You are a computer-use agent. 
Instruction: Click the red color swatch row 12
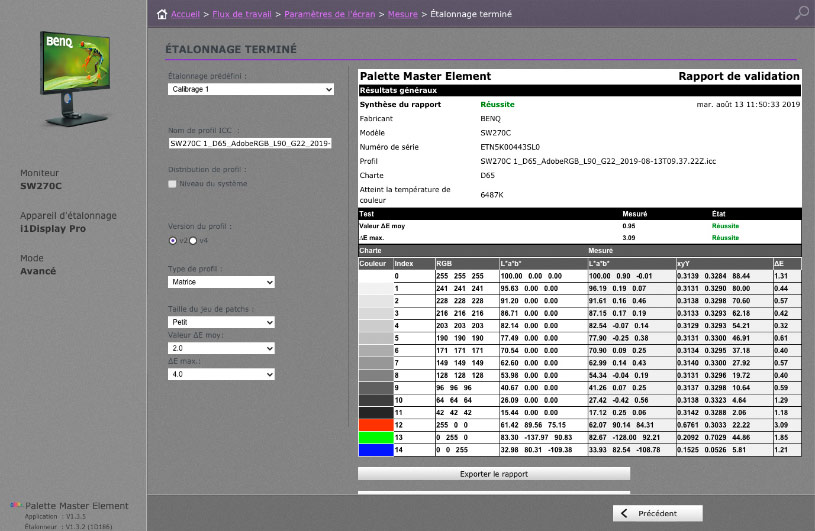click(x=376, y=425)
